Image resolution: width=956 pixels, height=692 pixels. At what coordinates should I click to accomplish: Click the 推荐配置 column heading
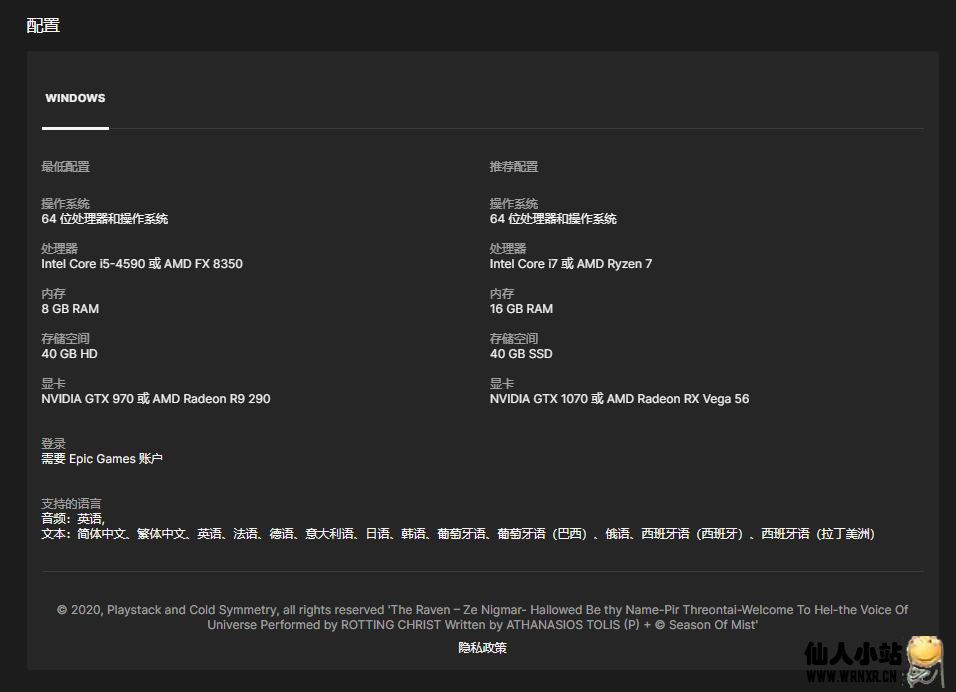click(513, 167)
